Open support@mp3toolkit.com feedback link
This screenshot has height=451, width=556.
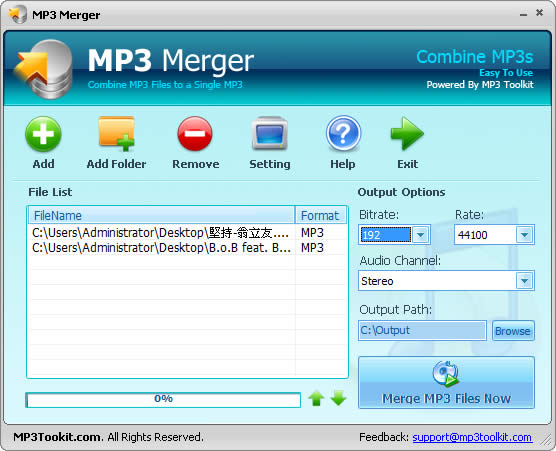tap(472, 437)
